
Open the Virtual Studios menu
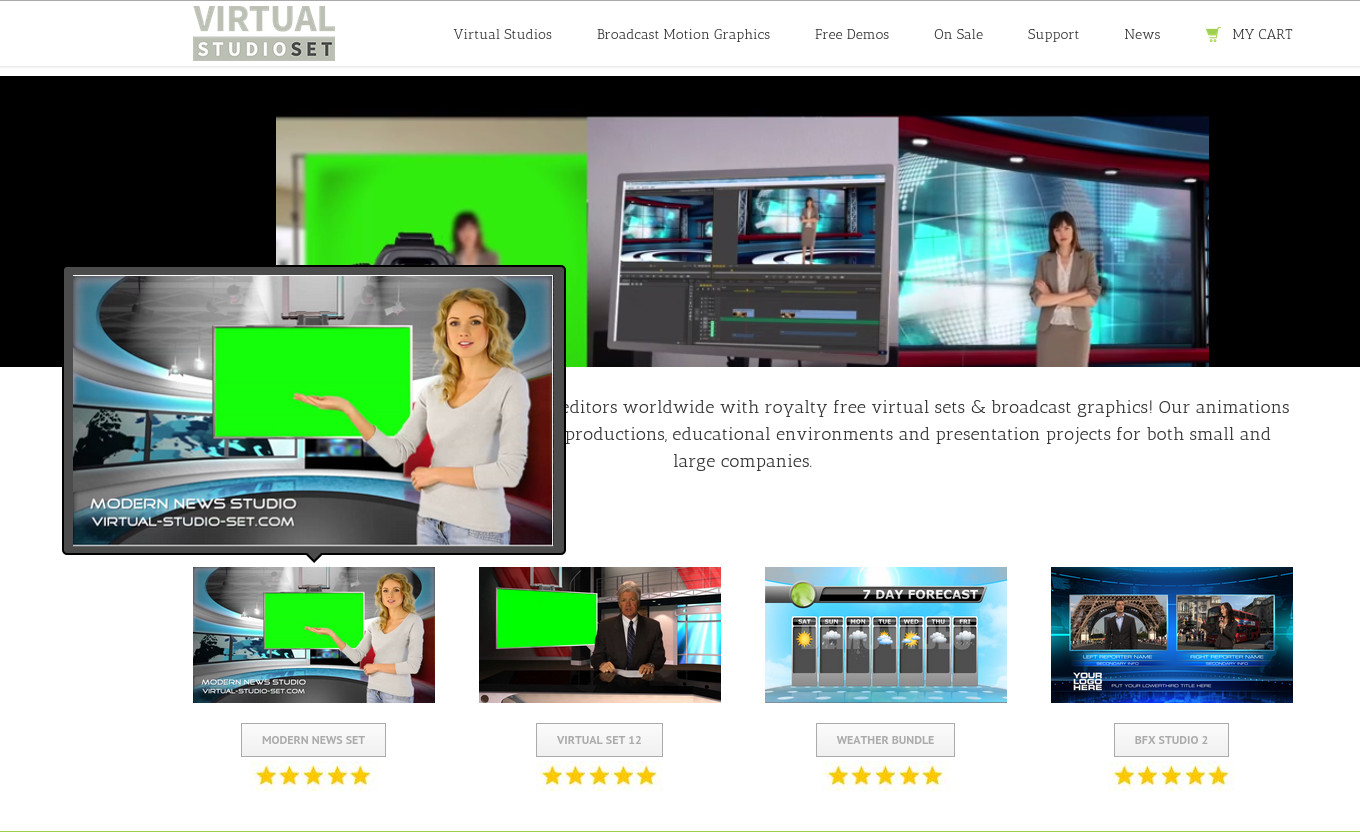[x=503, y=34]
